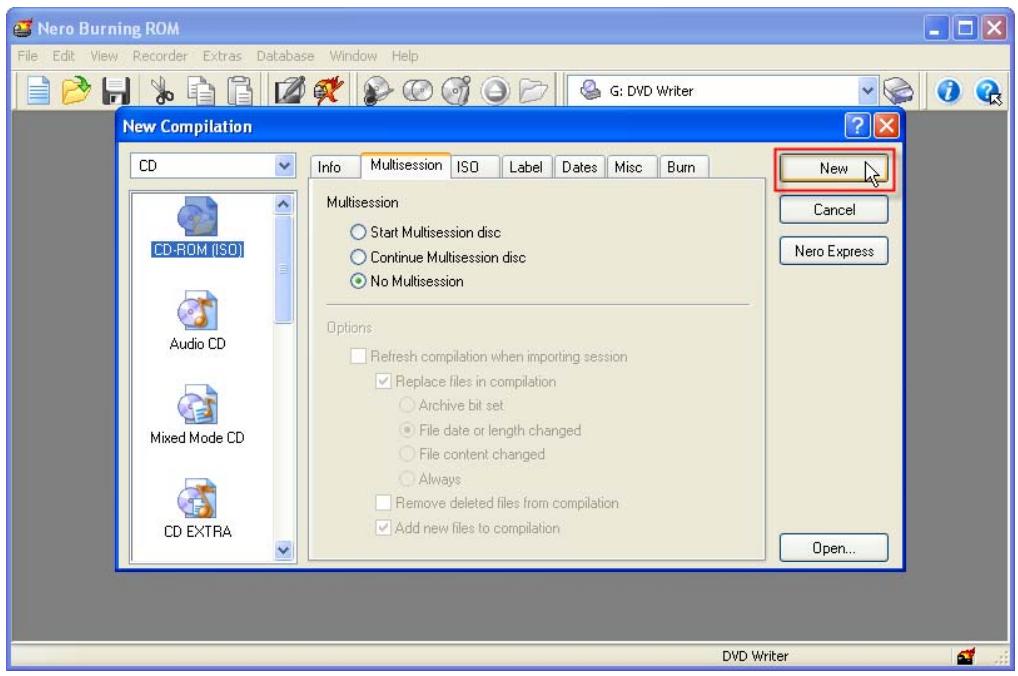
Task: Click the Copy icon in toolbar
Action: click(x=201, y=90)
